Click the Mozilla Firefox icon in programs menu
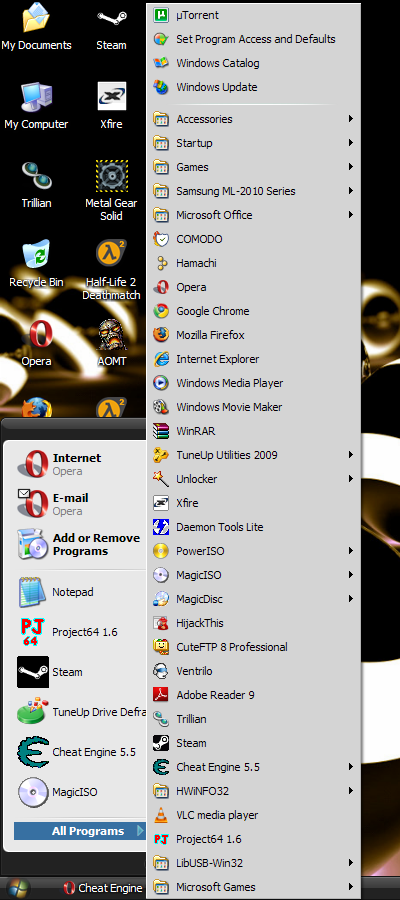The width and height of the screenshot is (400, 900). click(161, 335)
